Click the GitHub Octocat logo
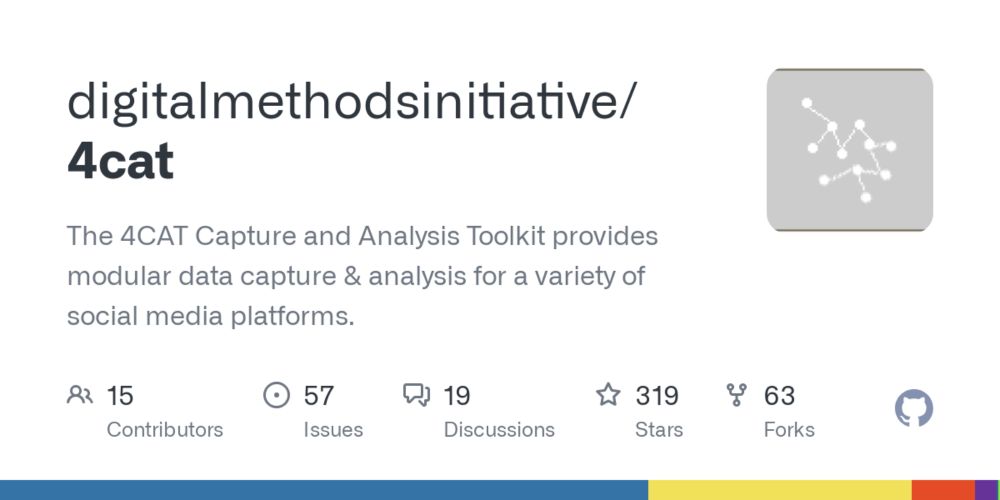Screen dimensions: 1000x500 coord(914,408)
